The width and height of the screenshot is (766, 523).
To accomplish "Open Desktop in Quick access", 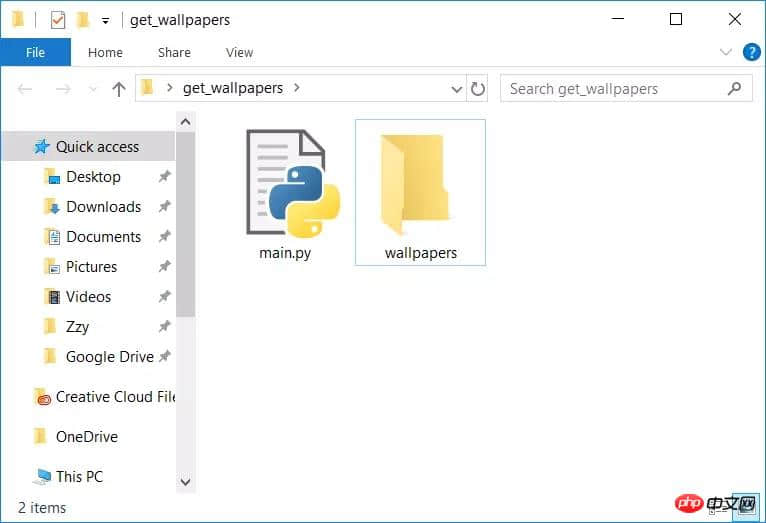I will coord(93,177).
